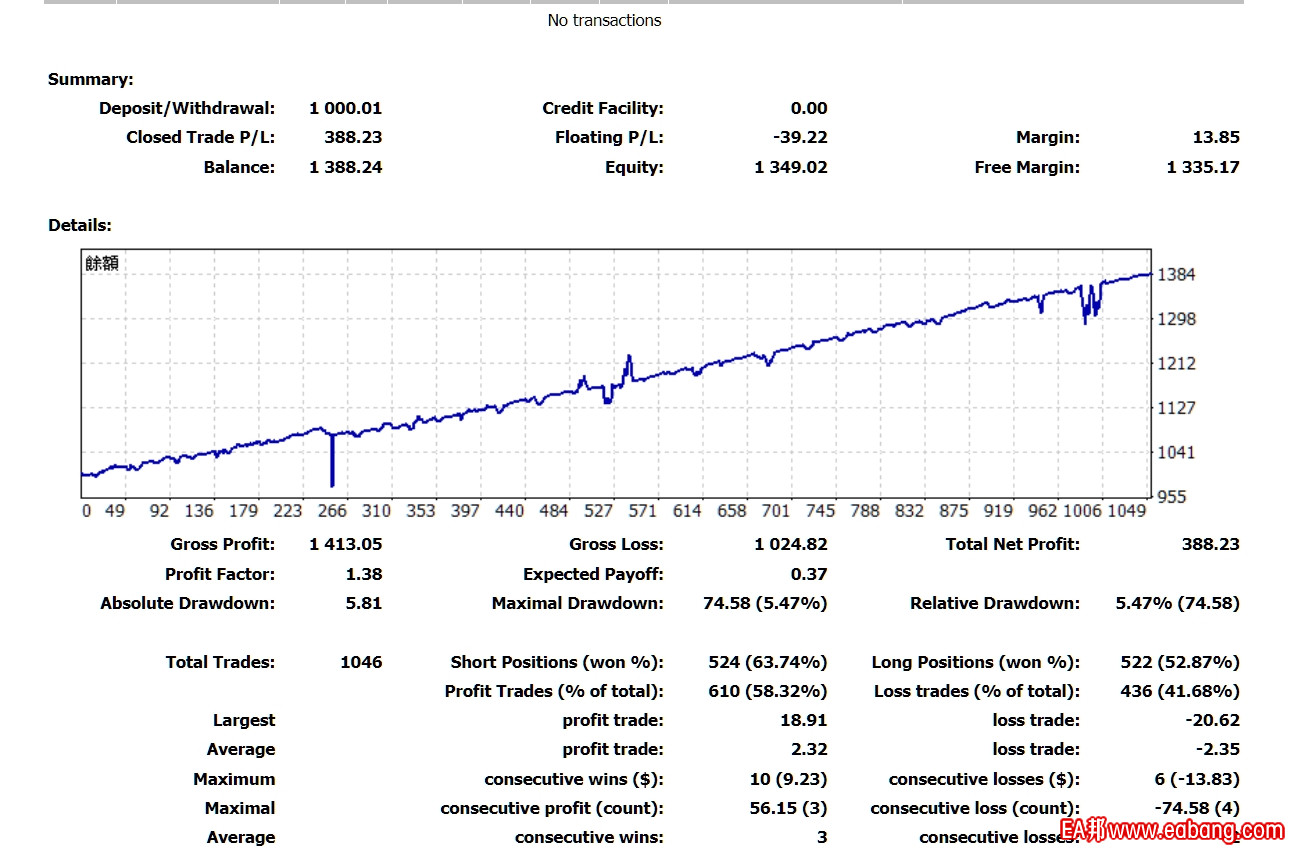
Task: Select the Total Trades value 1046
Action: 361,662
